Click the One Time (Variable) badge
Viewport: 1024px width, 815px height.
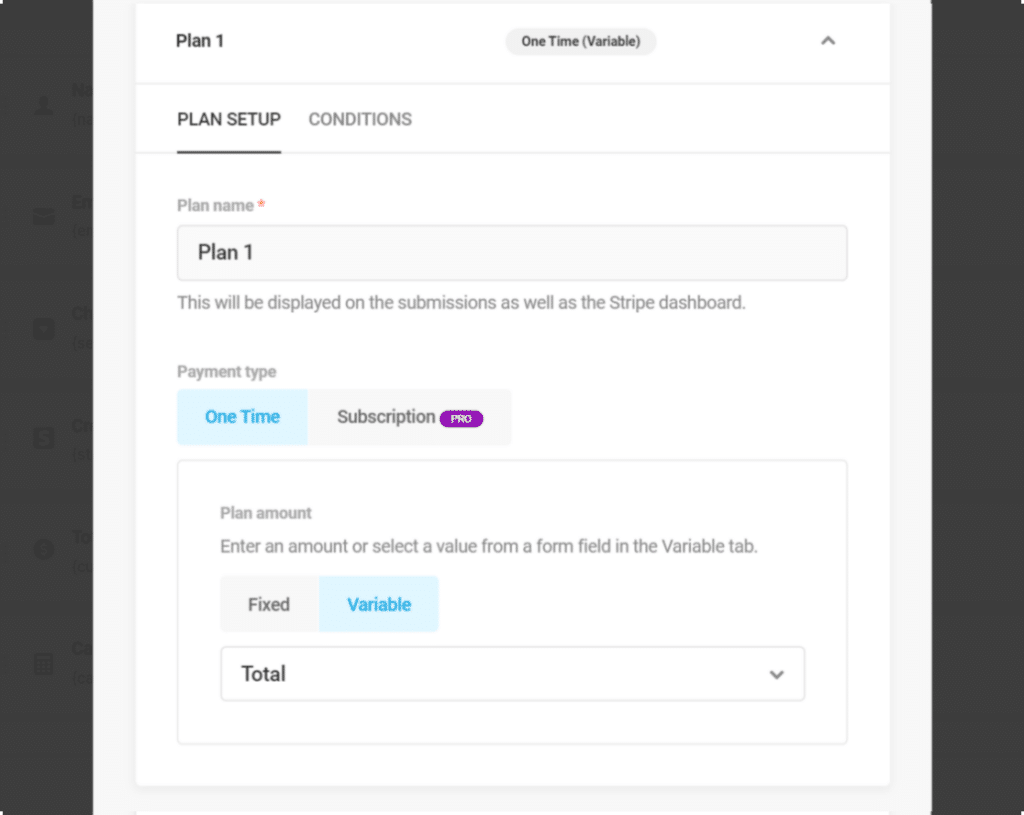[x=580, y=42]
